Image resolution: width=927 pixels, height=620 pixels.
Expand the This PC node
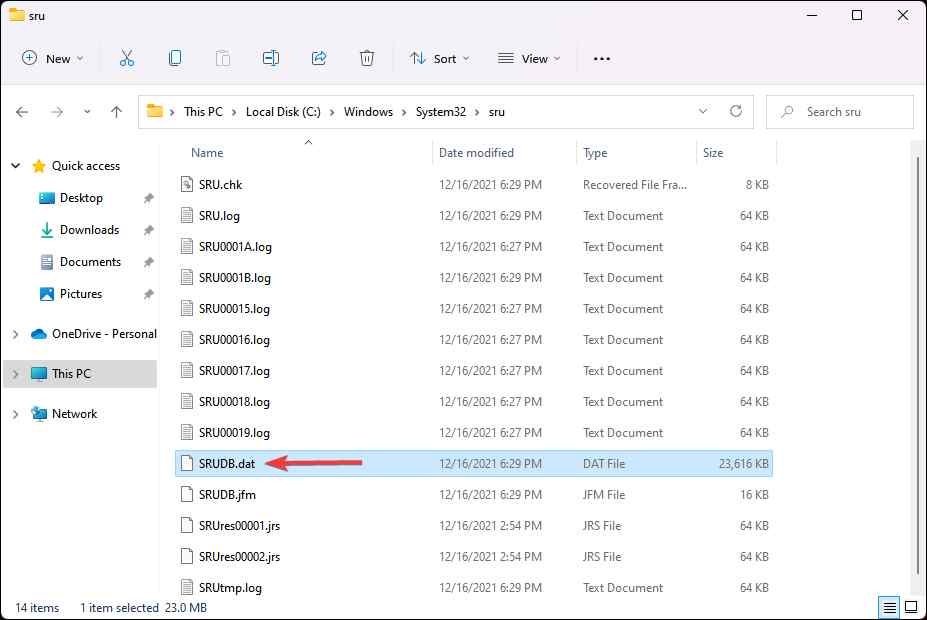click(15, 374)
